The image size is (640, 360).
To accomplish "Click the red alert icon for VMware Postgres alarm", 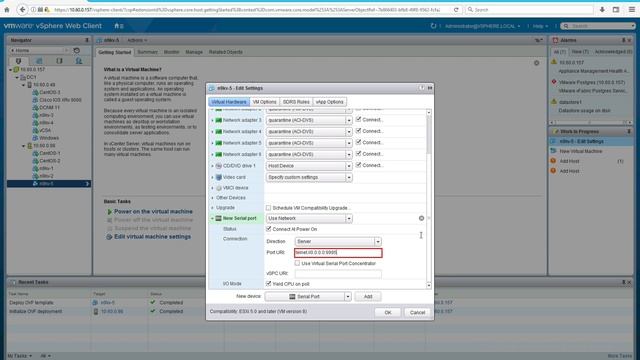I will point(554,82).
